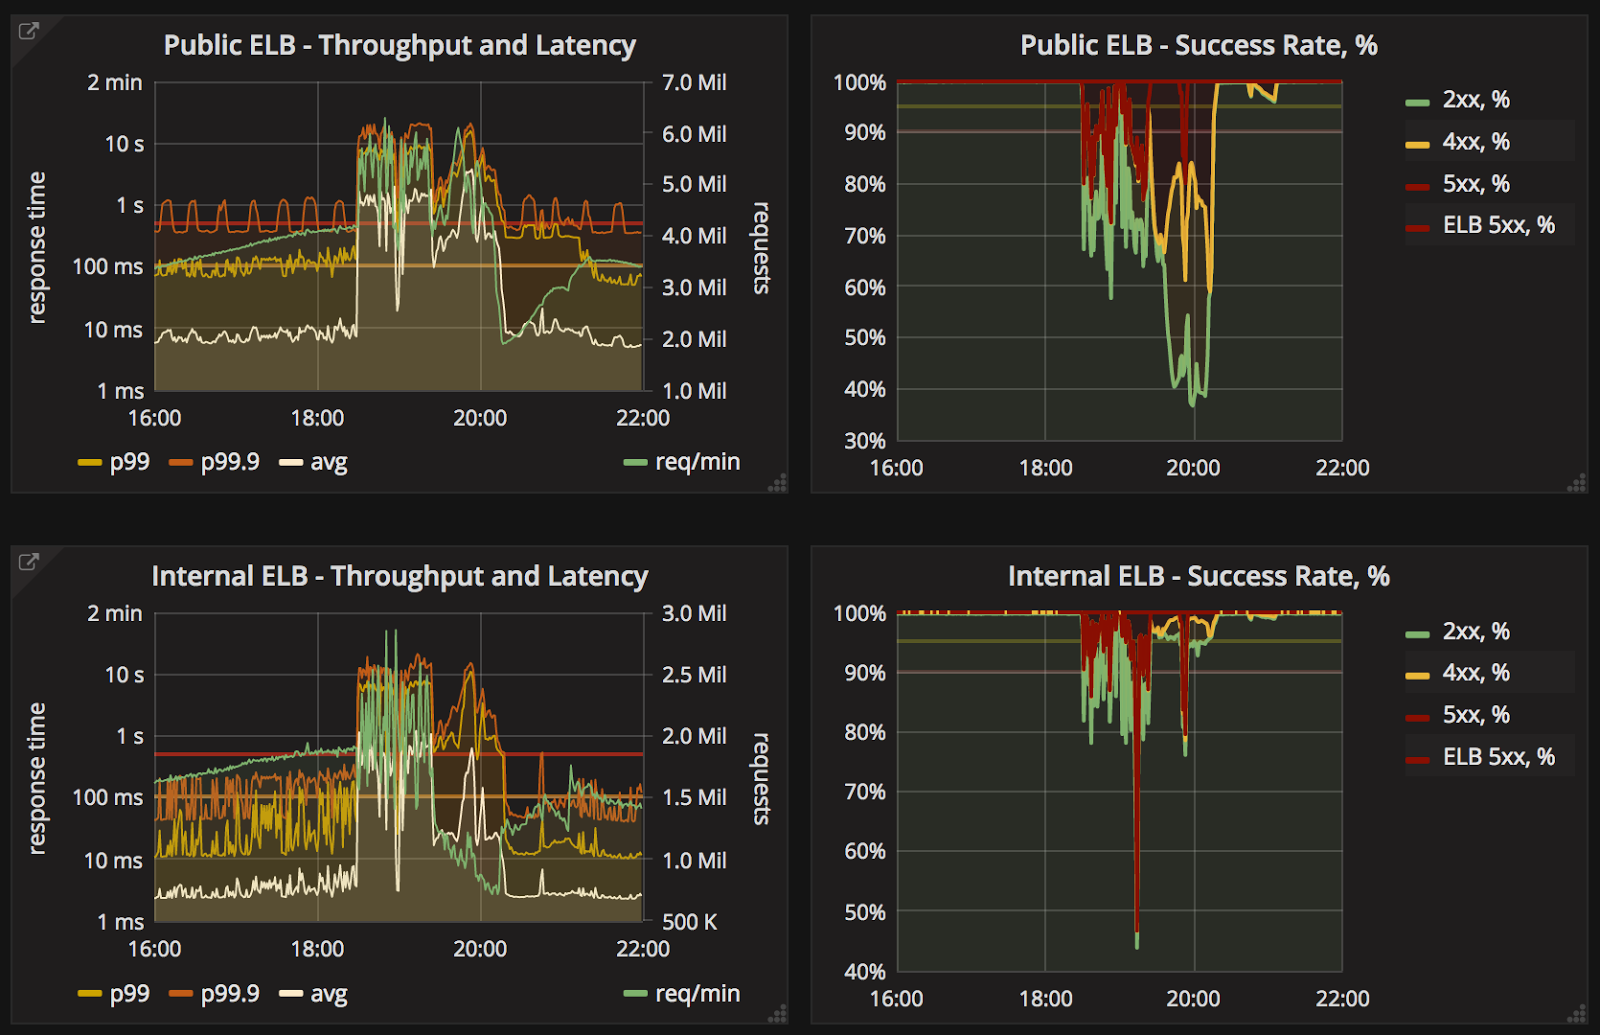Click the yellow 4xx color swatch in Public legend
1600x1035 pixels.
point(1418,145)
